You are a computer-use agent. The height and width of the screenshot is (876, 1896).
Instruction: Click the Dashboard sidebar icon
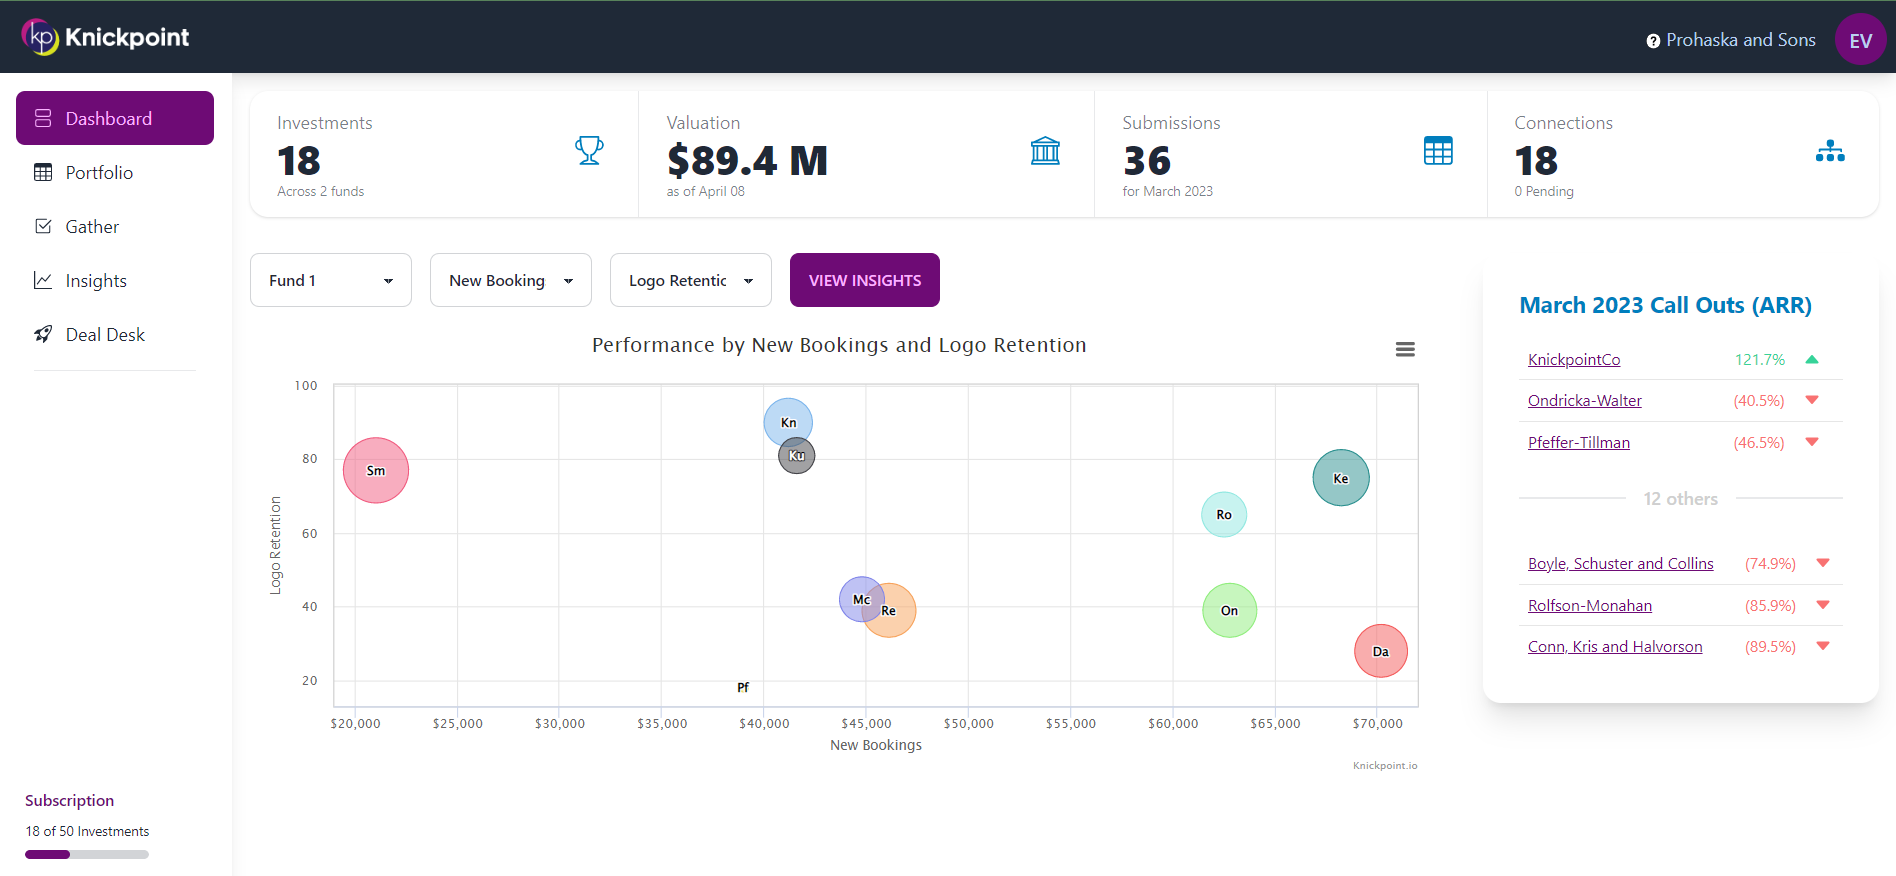[x=43, y=118]
